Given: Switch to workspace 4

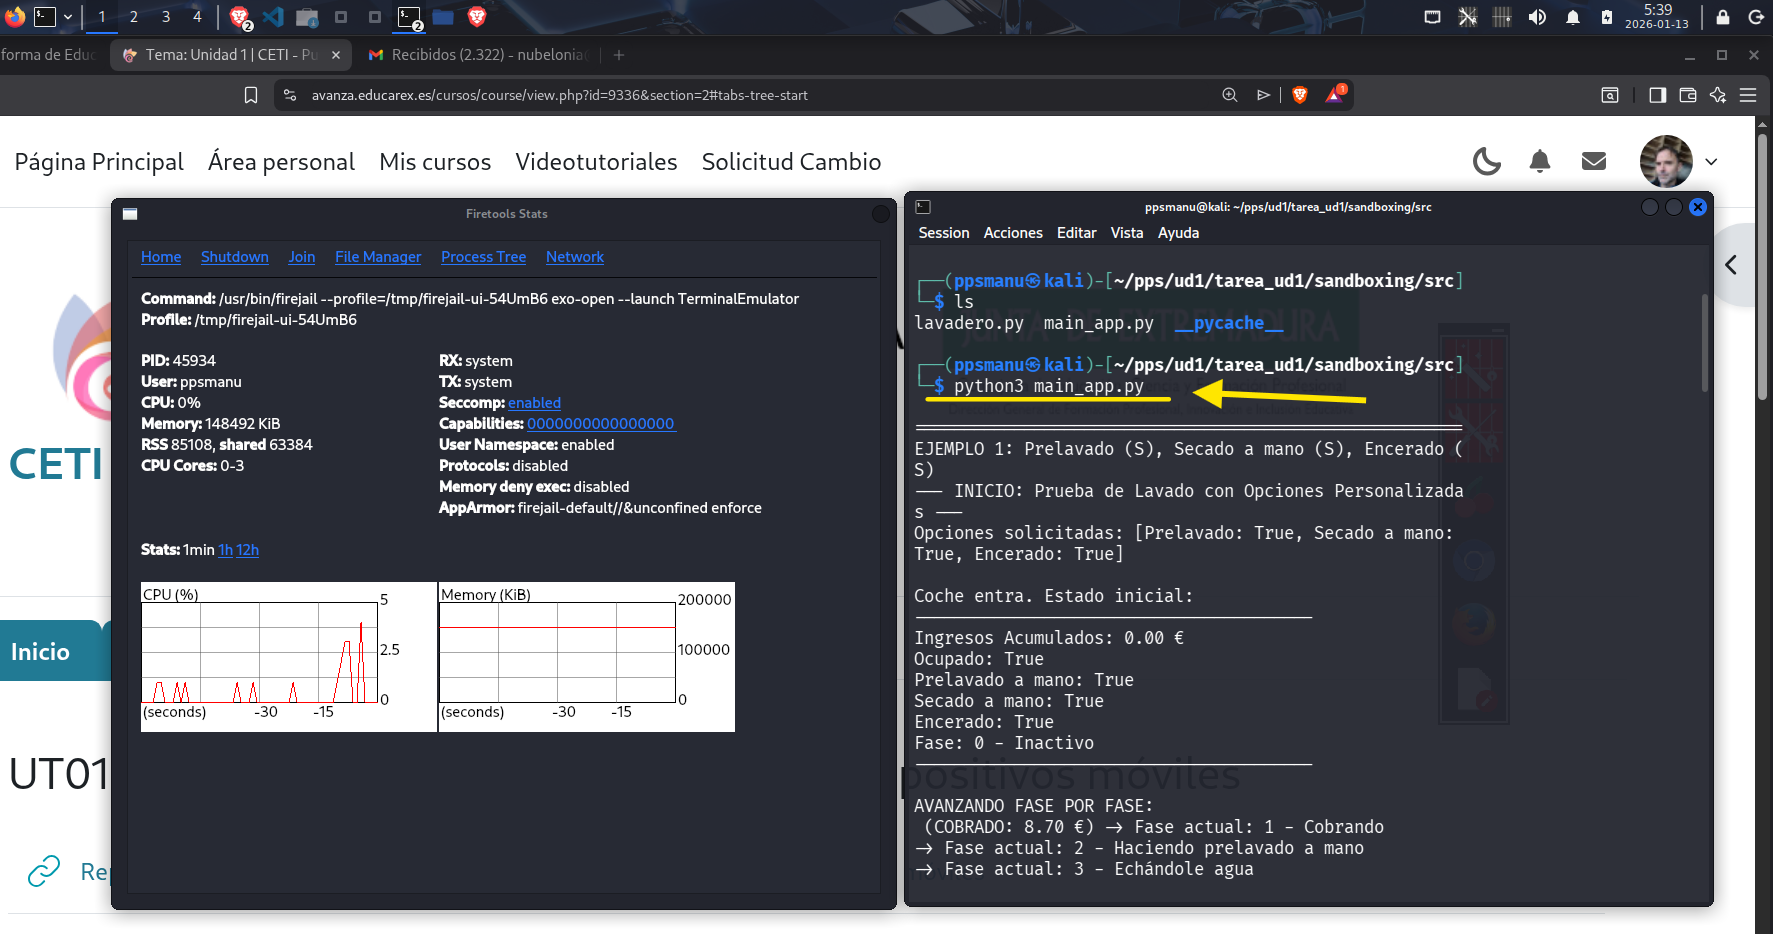Looking at the screenshot, I should pos(197,17).
